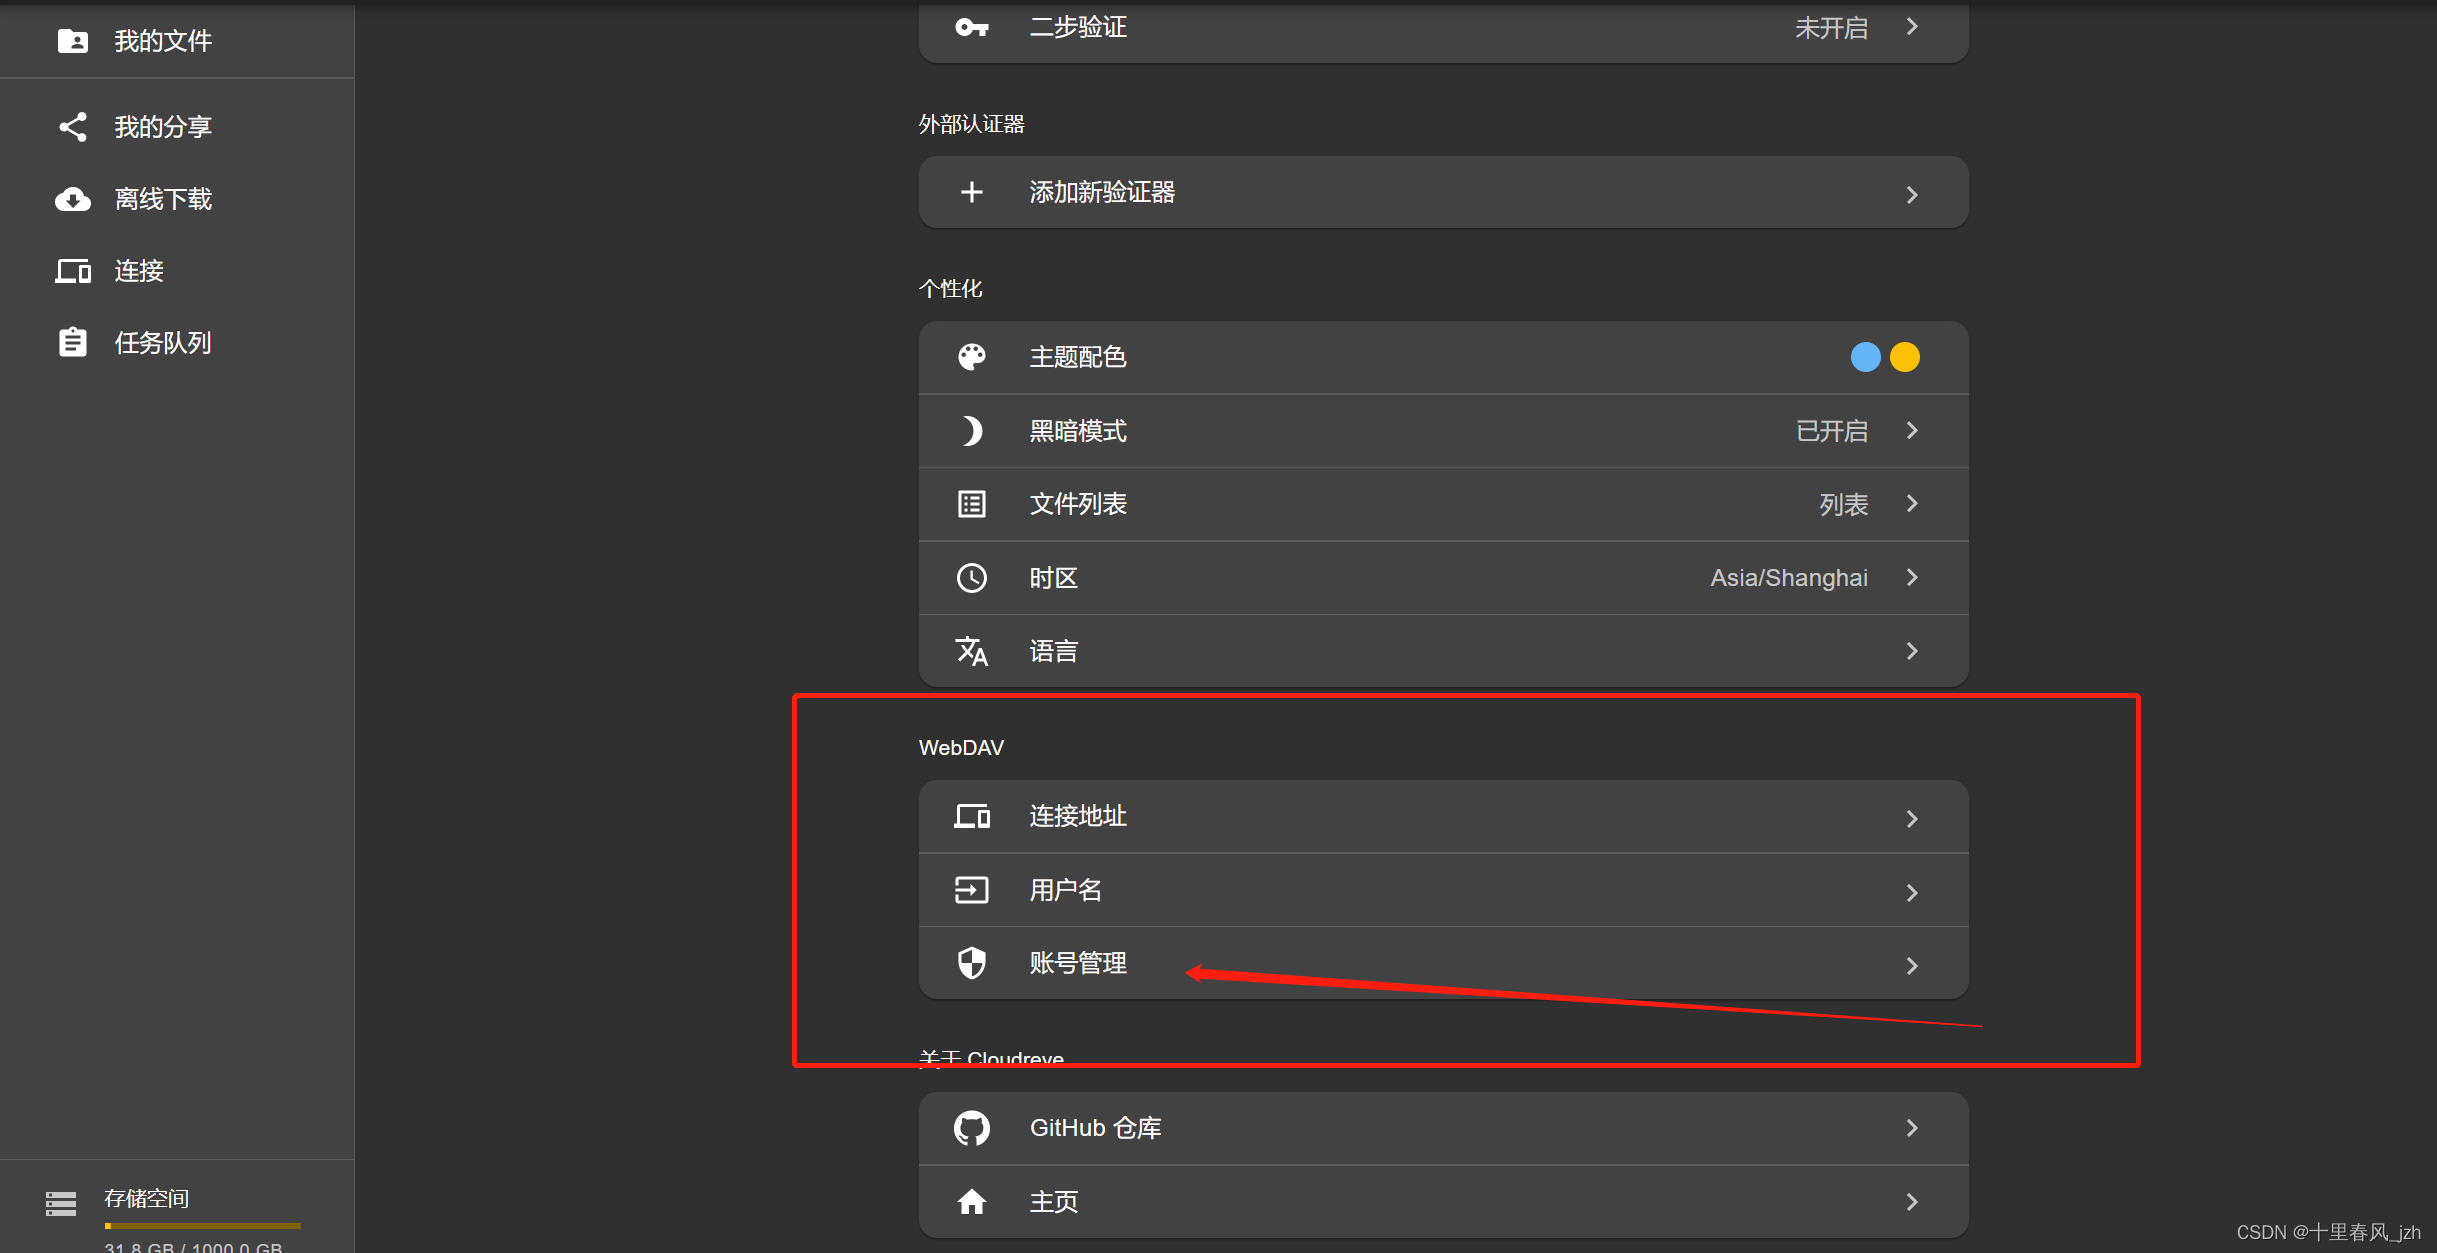Click the 未开启 status of 二步验证
Viewport: 2437px width, 1253px height.
1831,28
